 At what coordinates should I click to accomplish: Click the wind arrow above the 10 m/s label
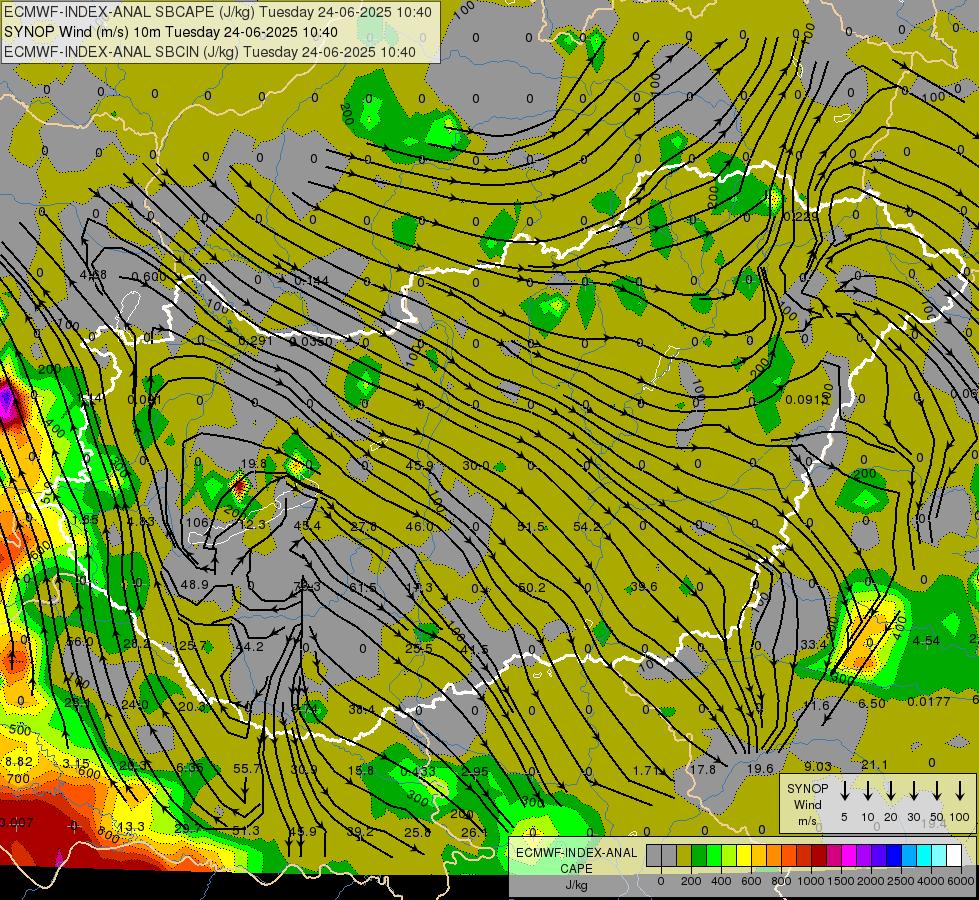click(868, 791)
